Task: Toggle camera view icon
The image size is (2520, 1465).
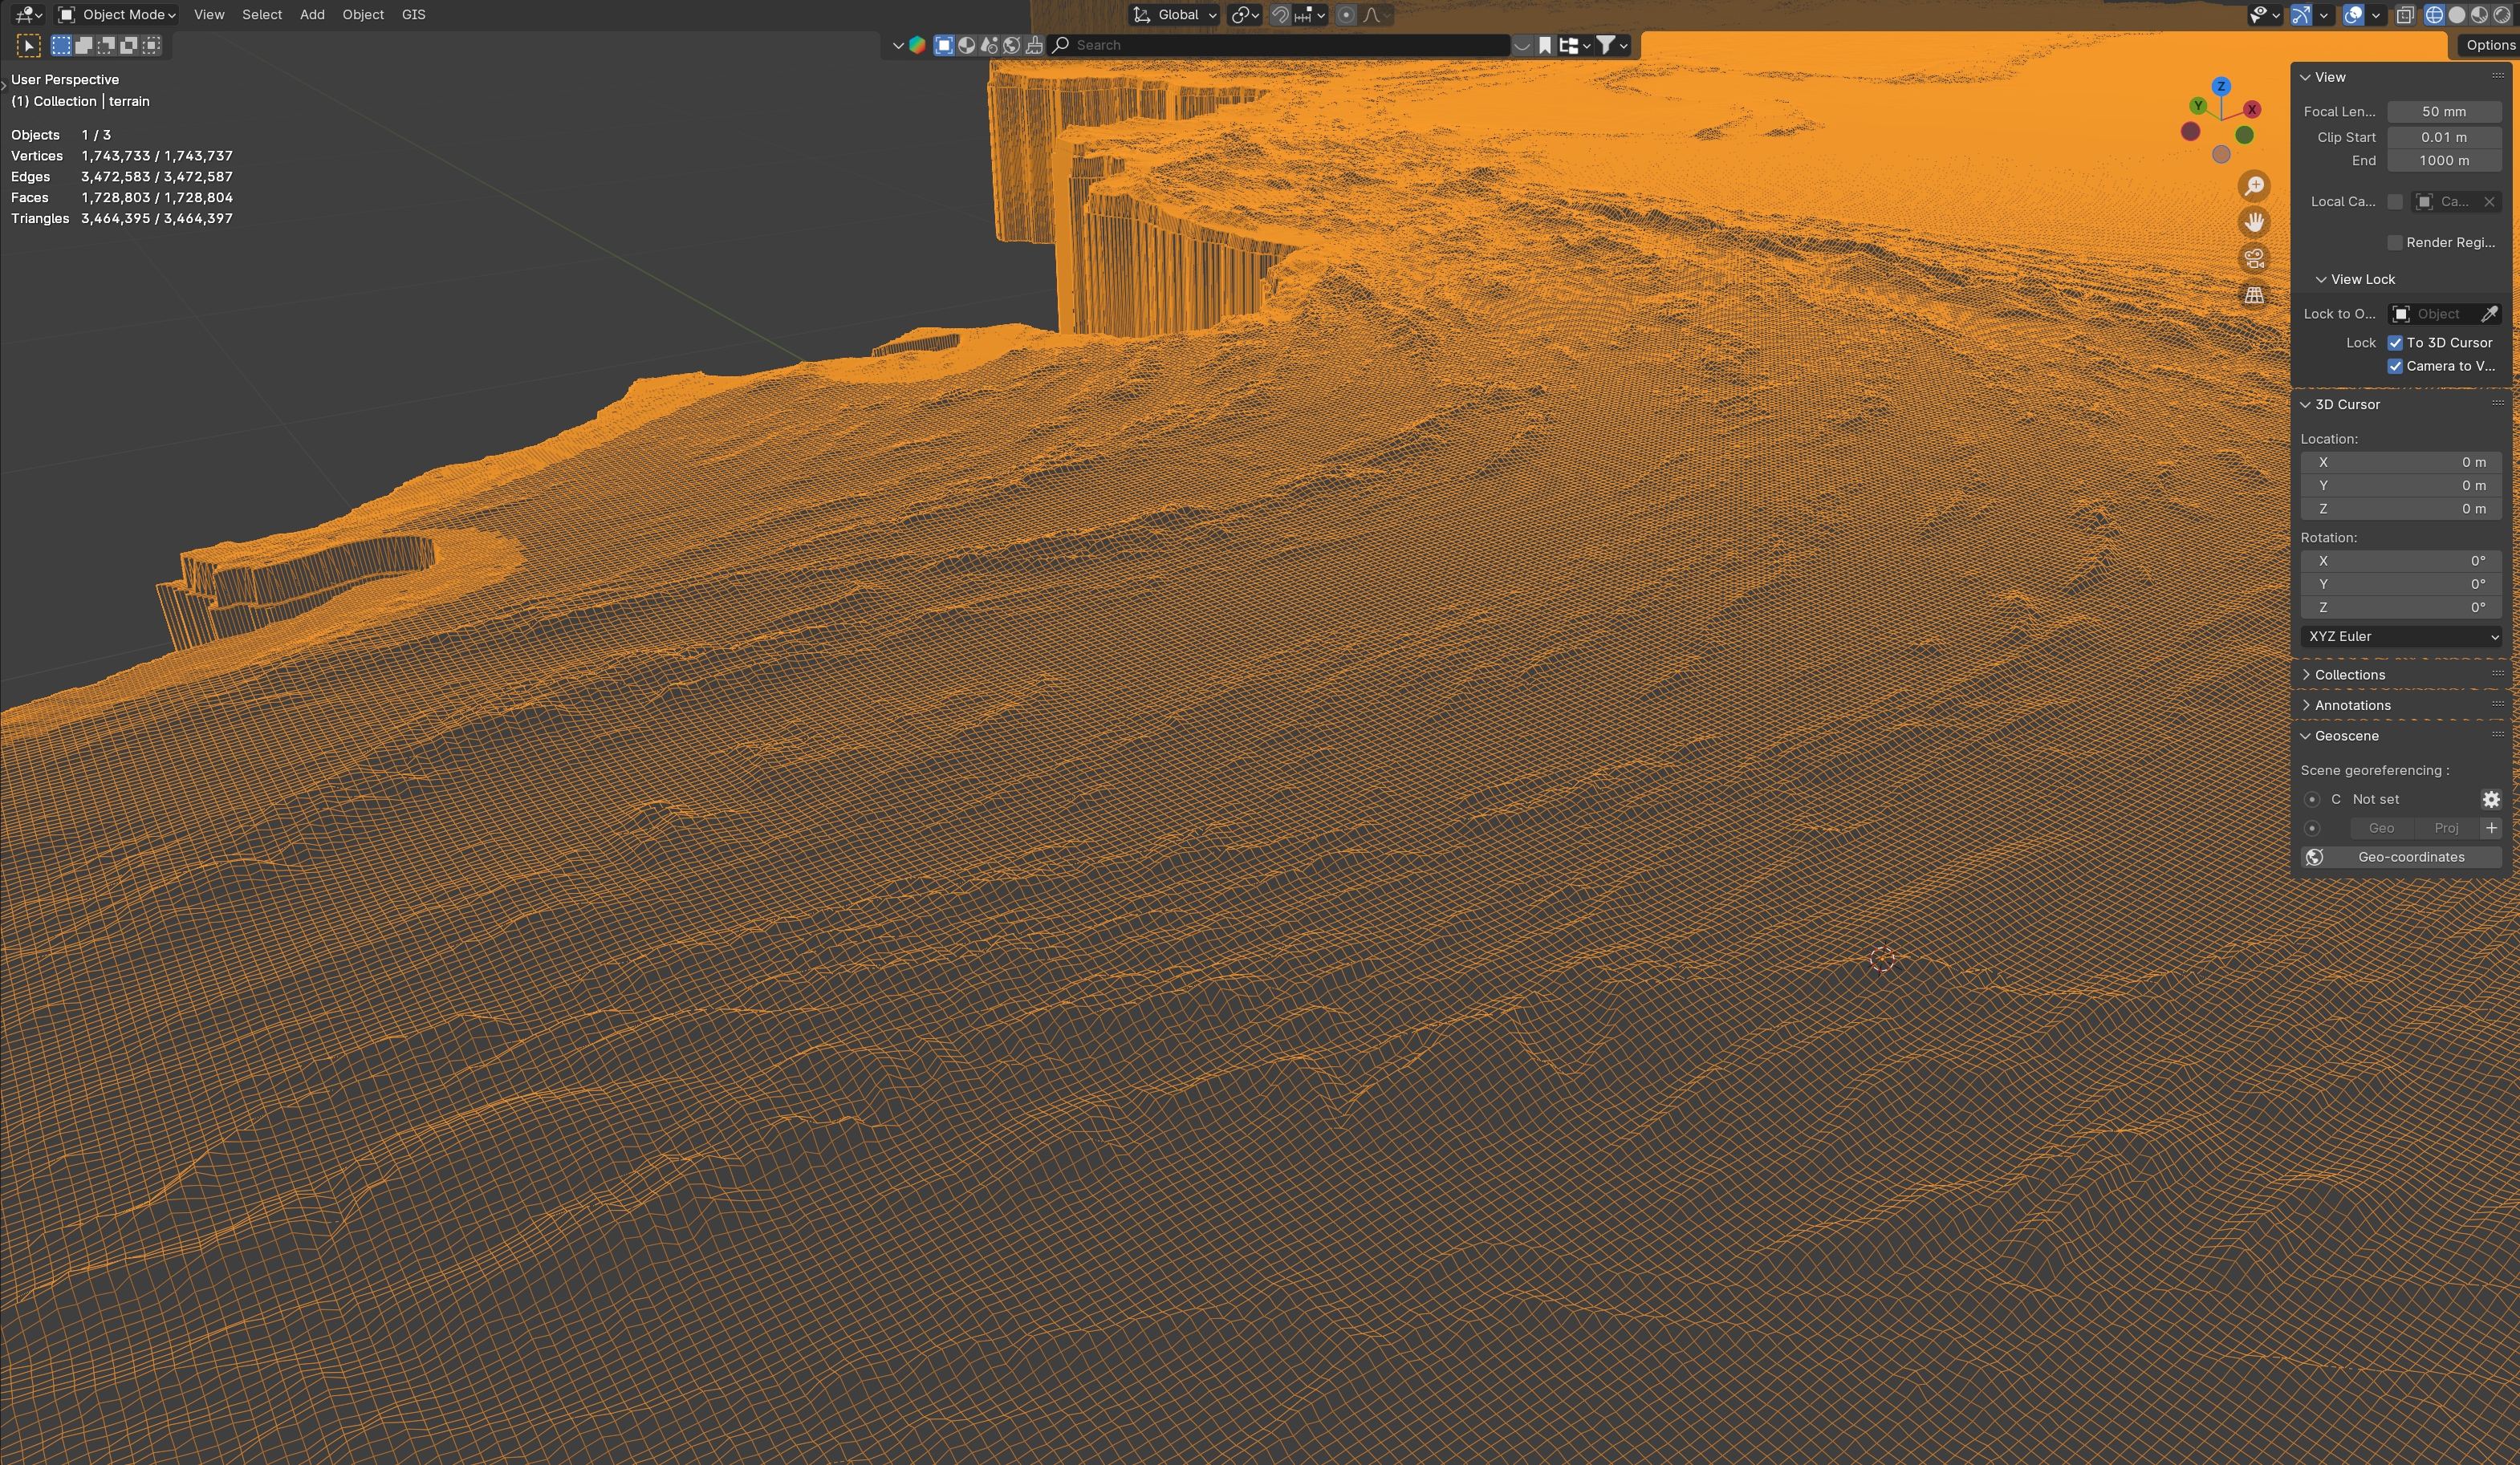Action: coord(2253,259)
